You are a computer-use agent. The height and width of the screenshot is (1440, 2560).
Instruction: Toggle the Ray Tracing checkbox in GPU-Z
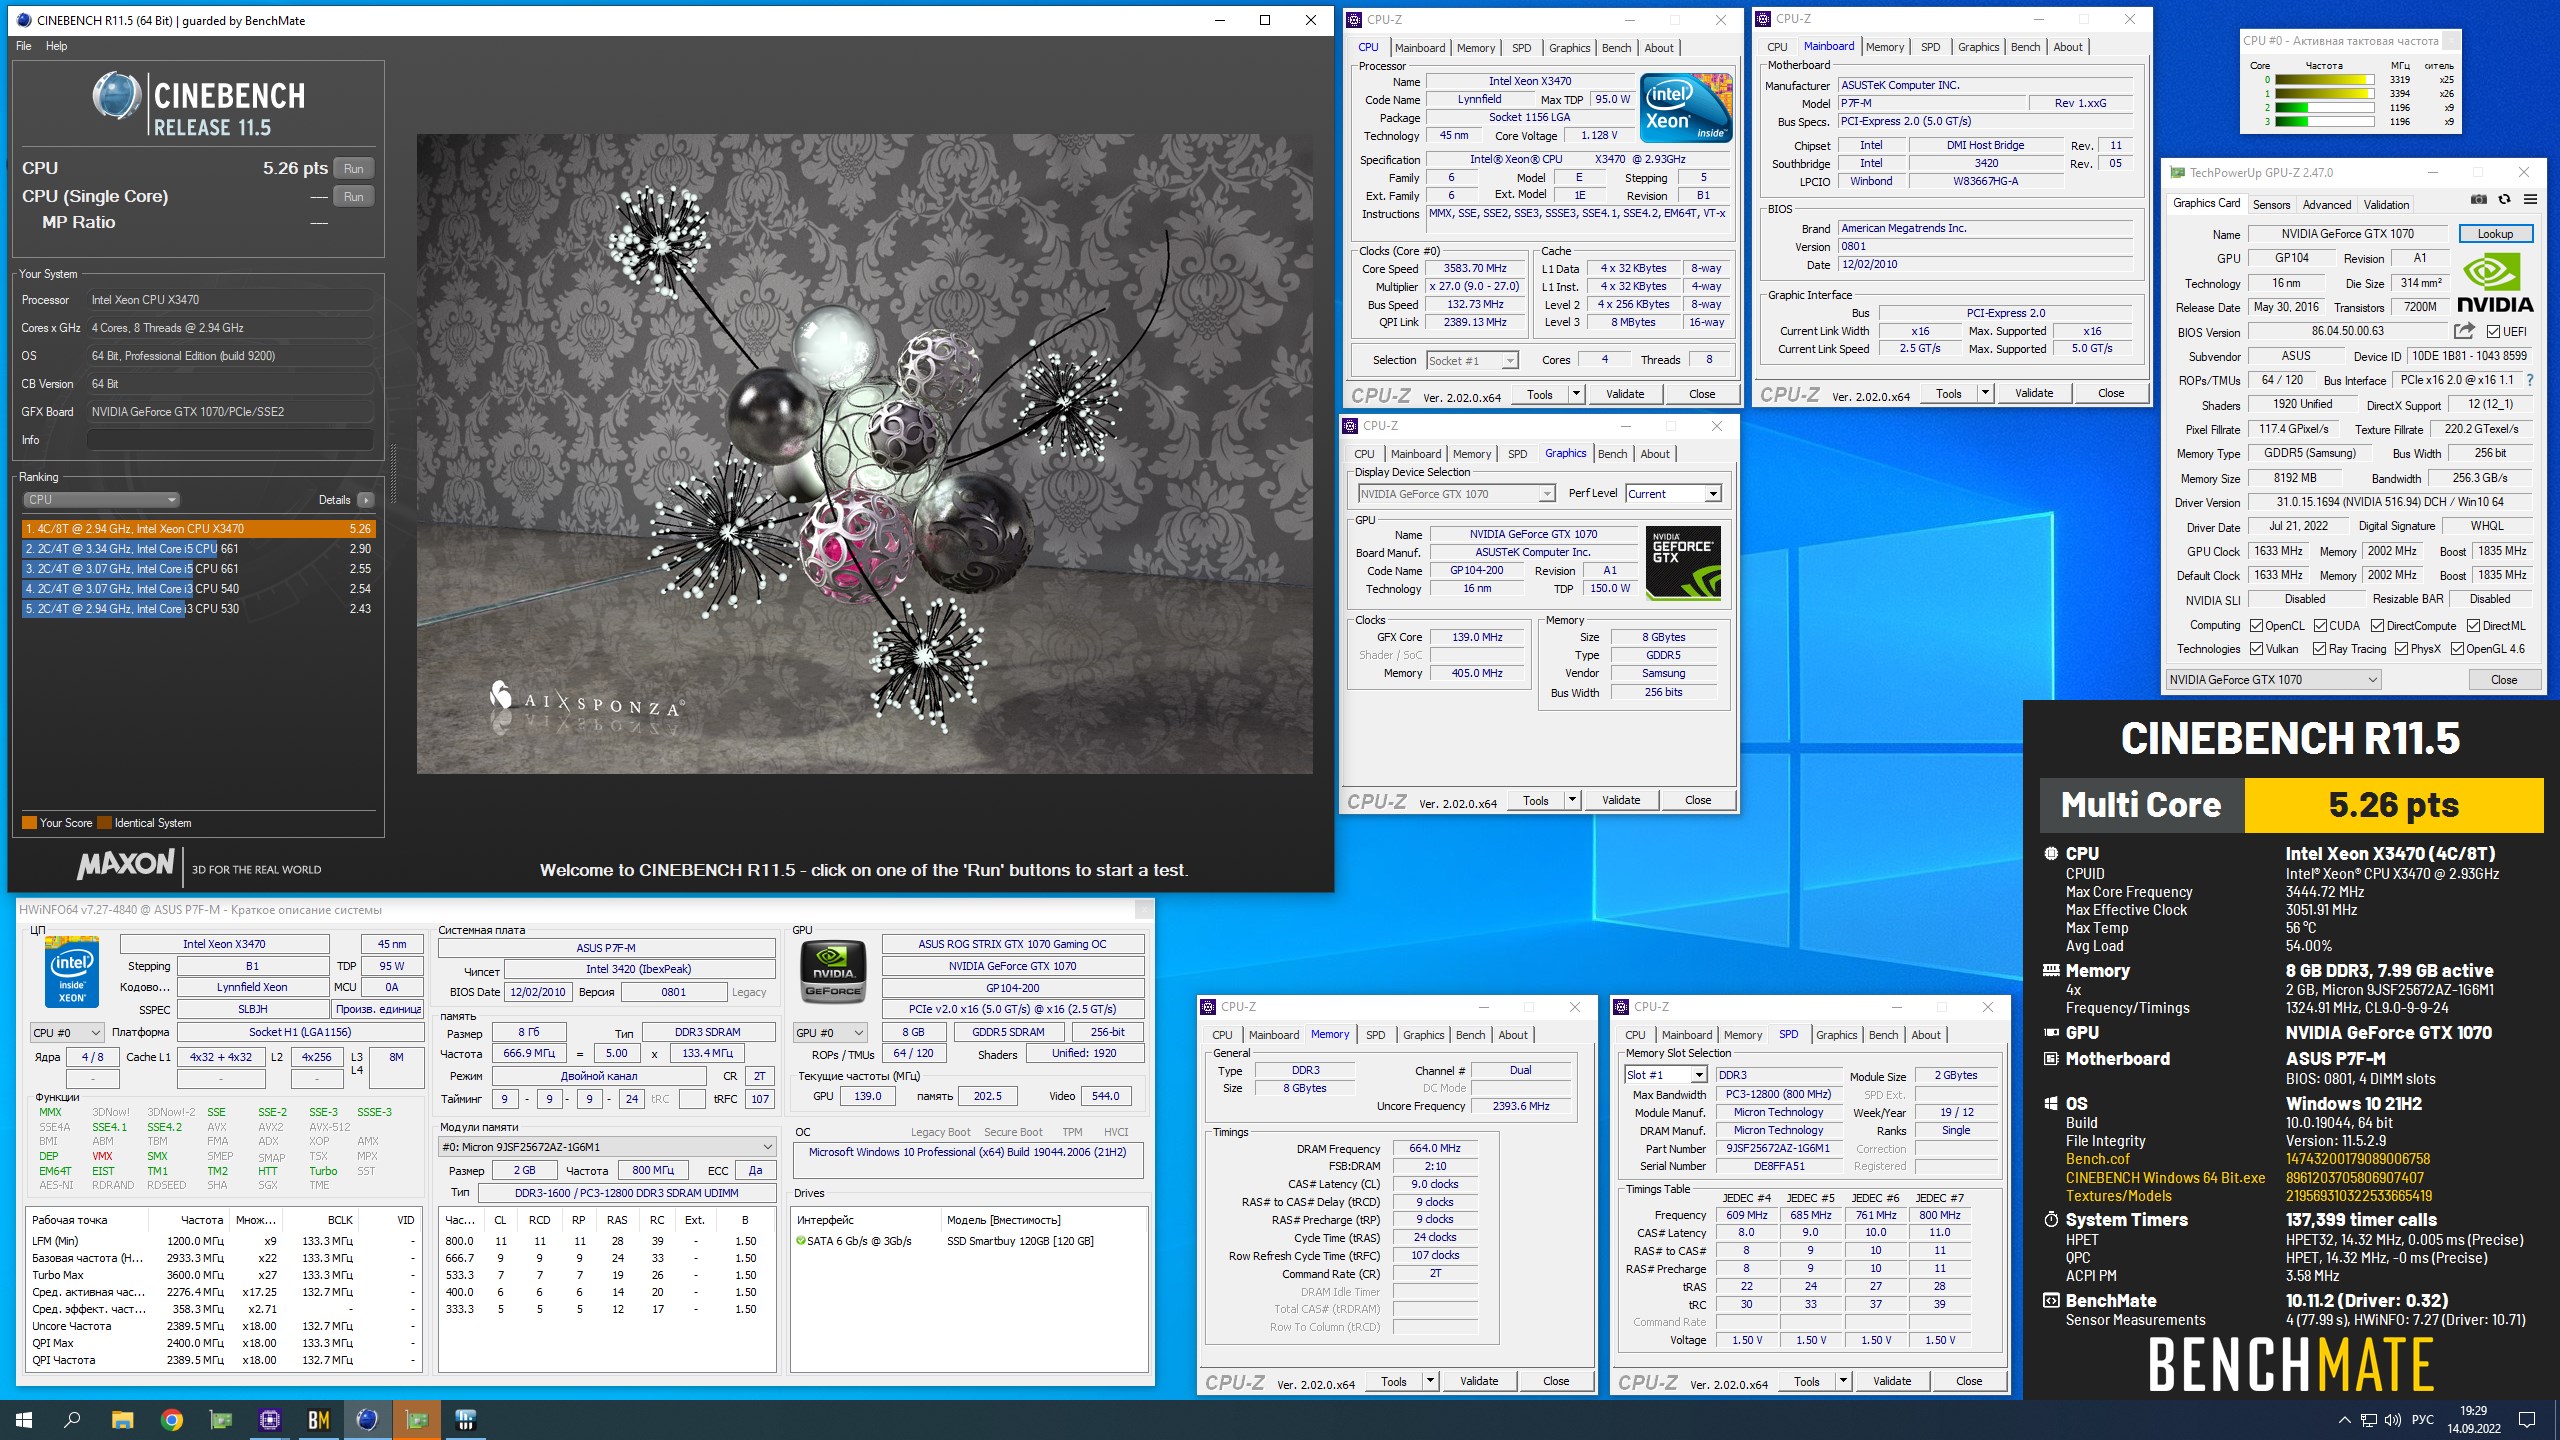(x=2319, y=649)
